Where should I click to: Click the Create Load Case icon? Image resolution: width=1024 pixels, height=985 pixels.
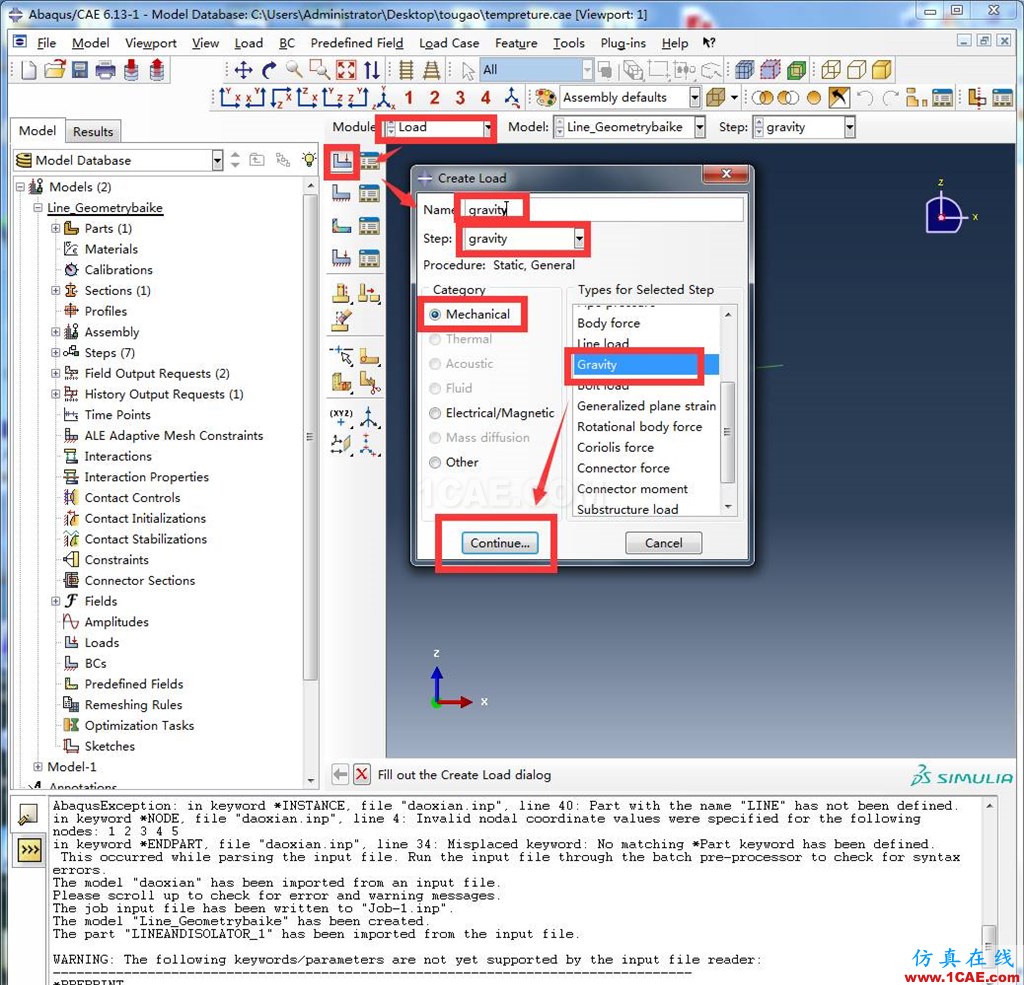coord(341,258)
